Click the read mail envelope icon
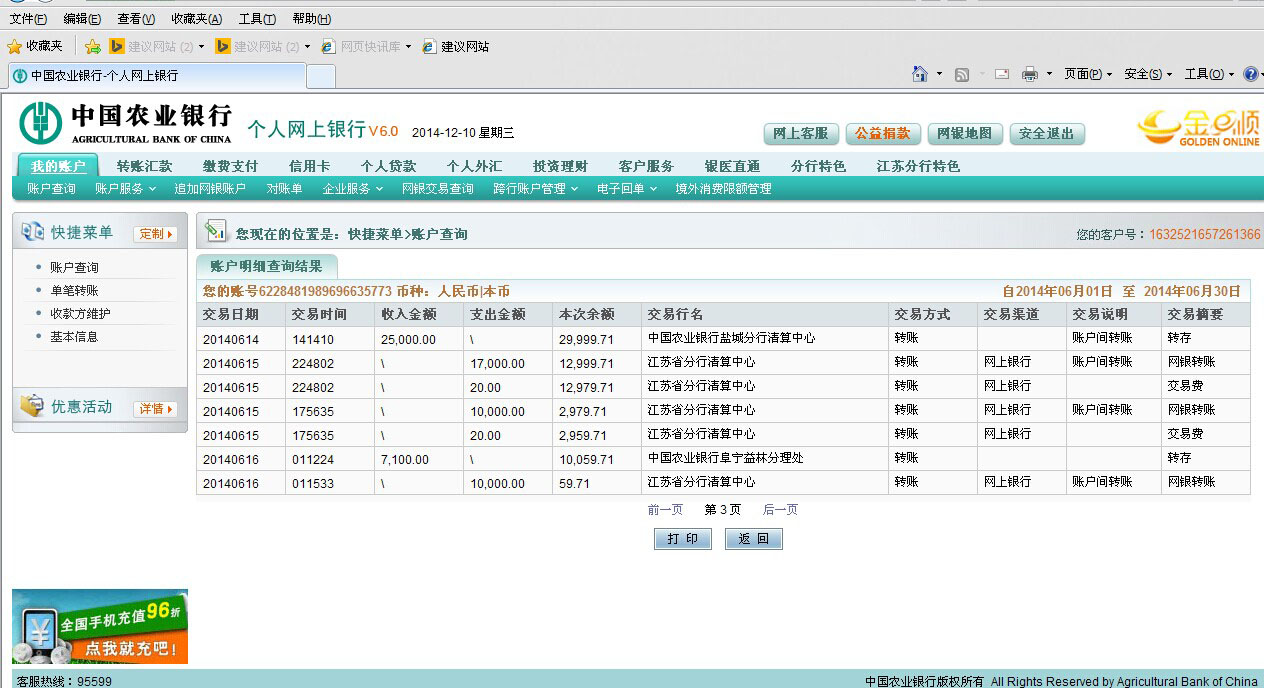The height and width of the screenshot is (688, 1264). (x=1002, y=75)
